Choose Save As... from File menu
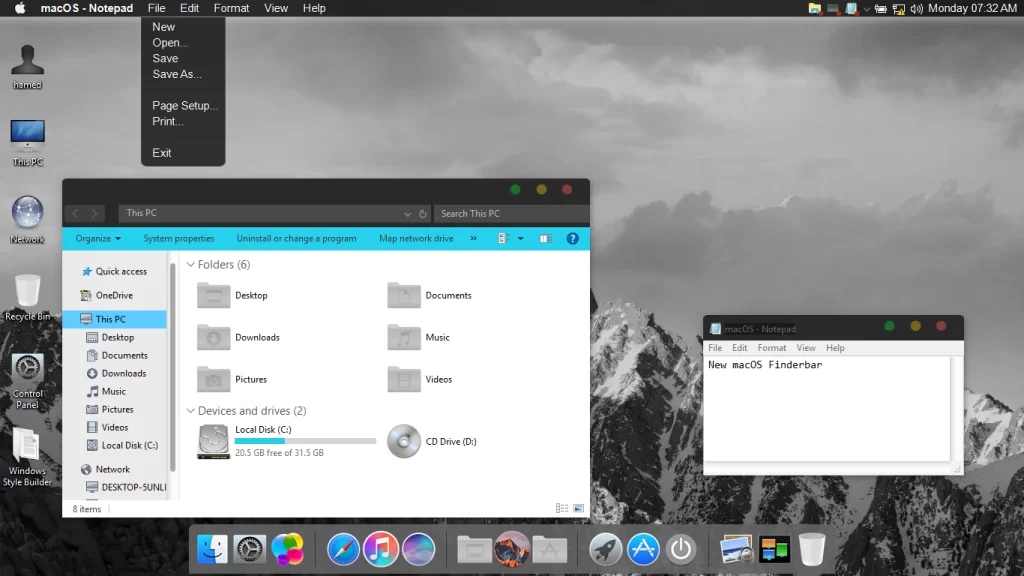Viewport: 1024px width, 576px height. pos(177,74)
